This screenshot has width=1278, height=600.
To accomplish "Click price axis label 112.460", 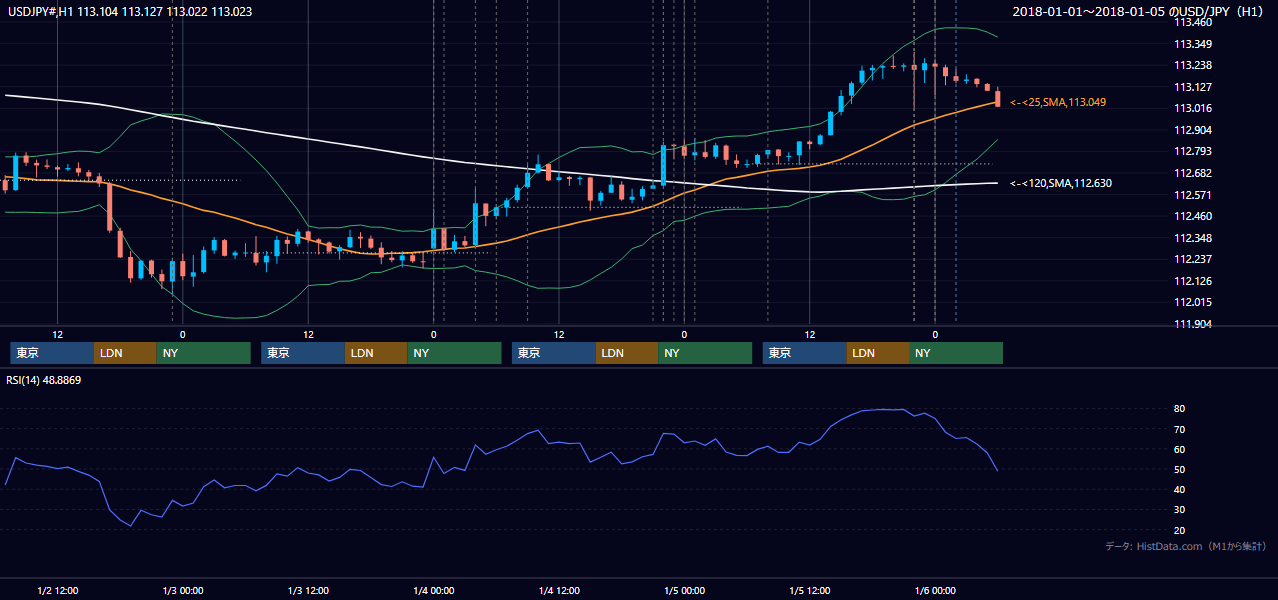I will click(1193, 216).
